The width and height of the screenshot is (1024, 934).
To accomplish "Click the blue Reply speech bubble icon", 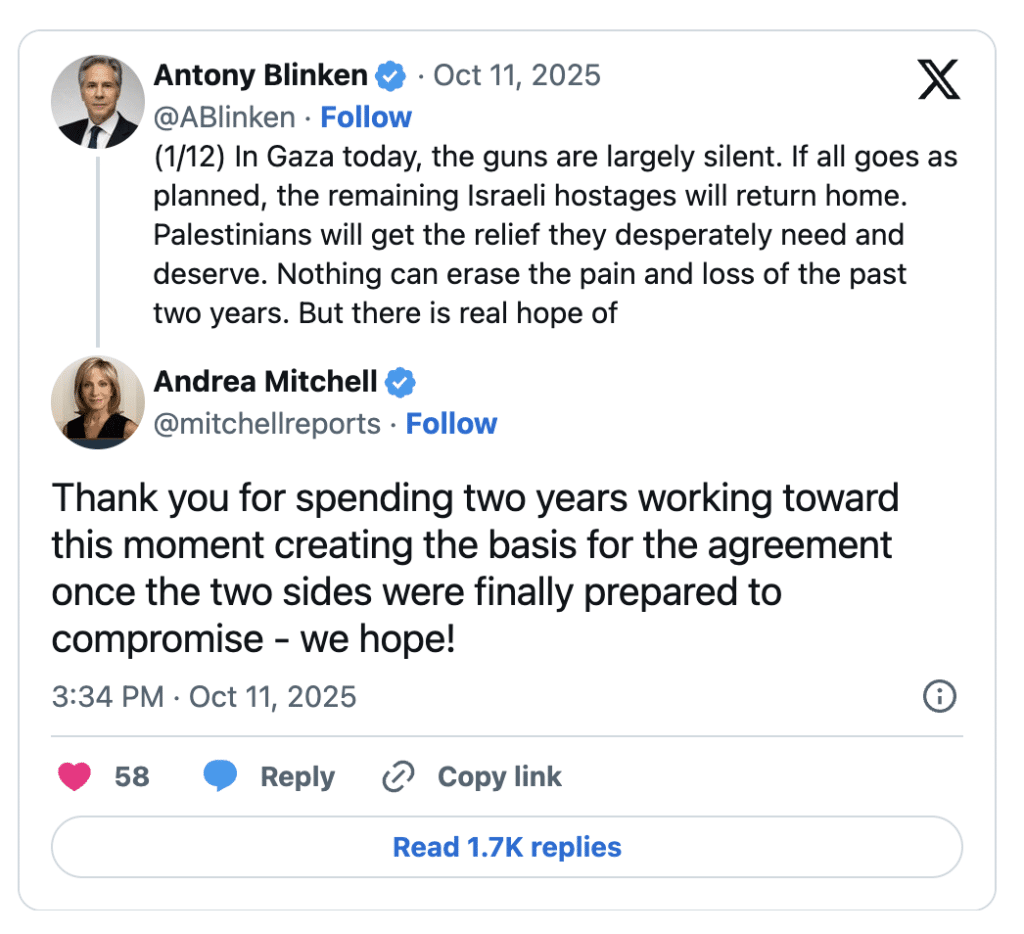I will [x=221, y=776].
